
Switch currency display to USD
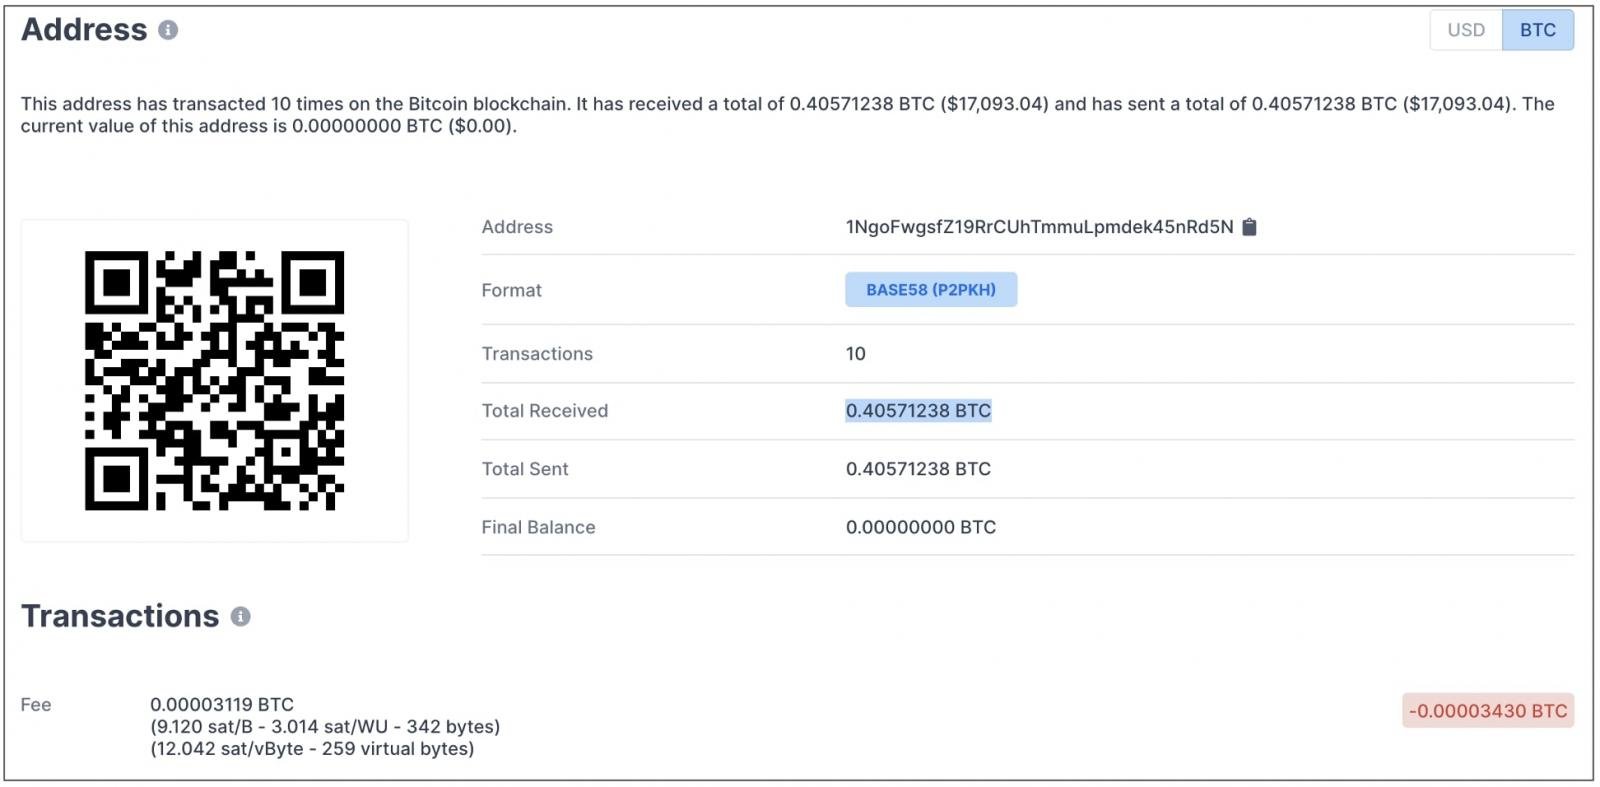pos(1465,30)
